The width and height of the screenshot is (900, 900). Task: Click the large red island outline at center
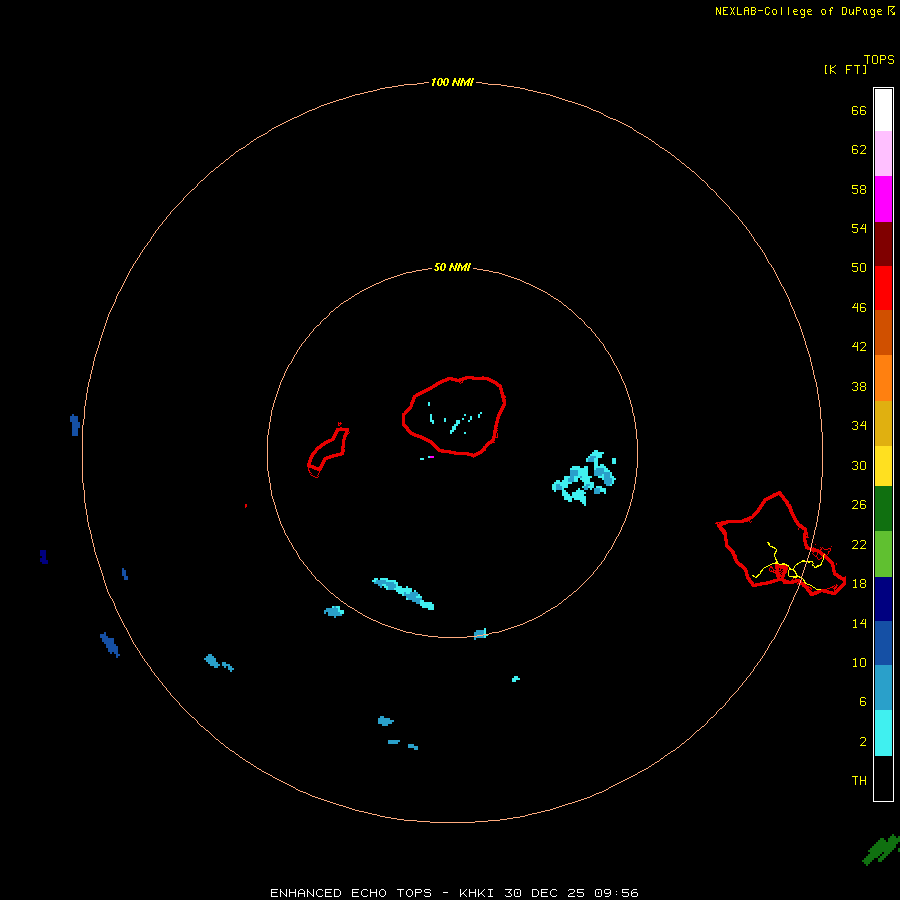click(x=454, y=416)
